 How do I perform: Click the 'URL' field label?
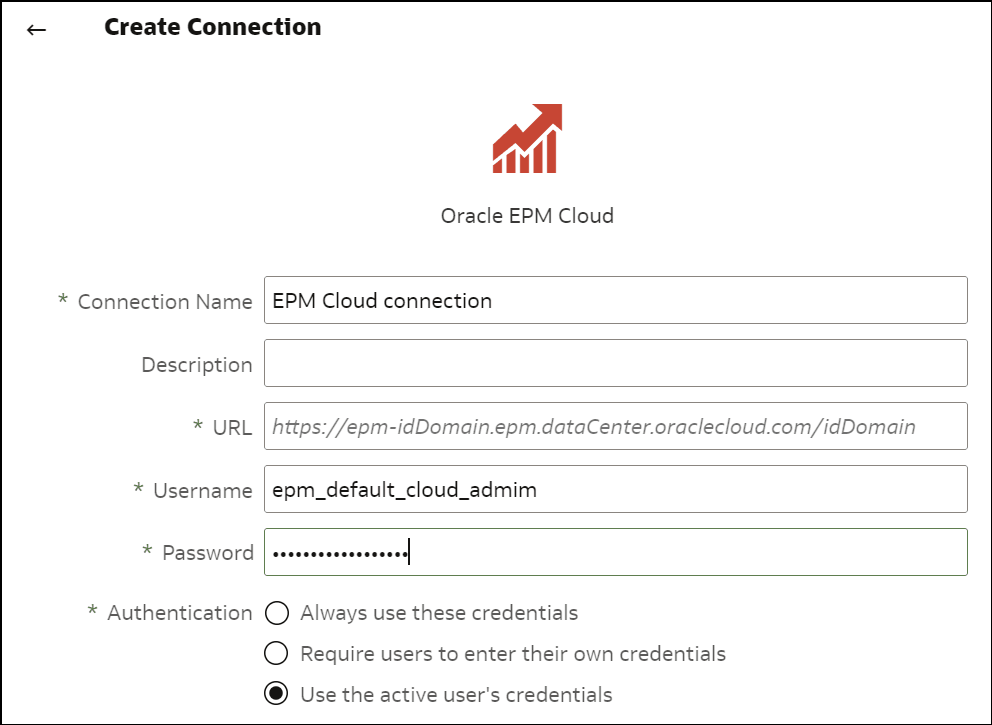tap(232, 428)
